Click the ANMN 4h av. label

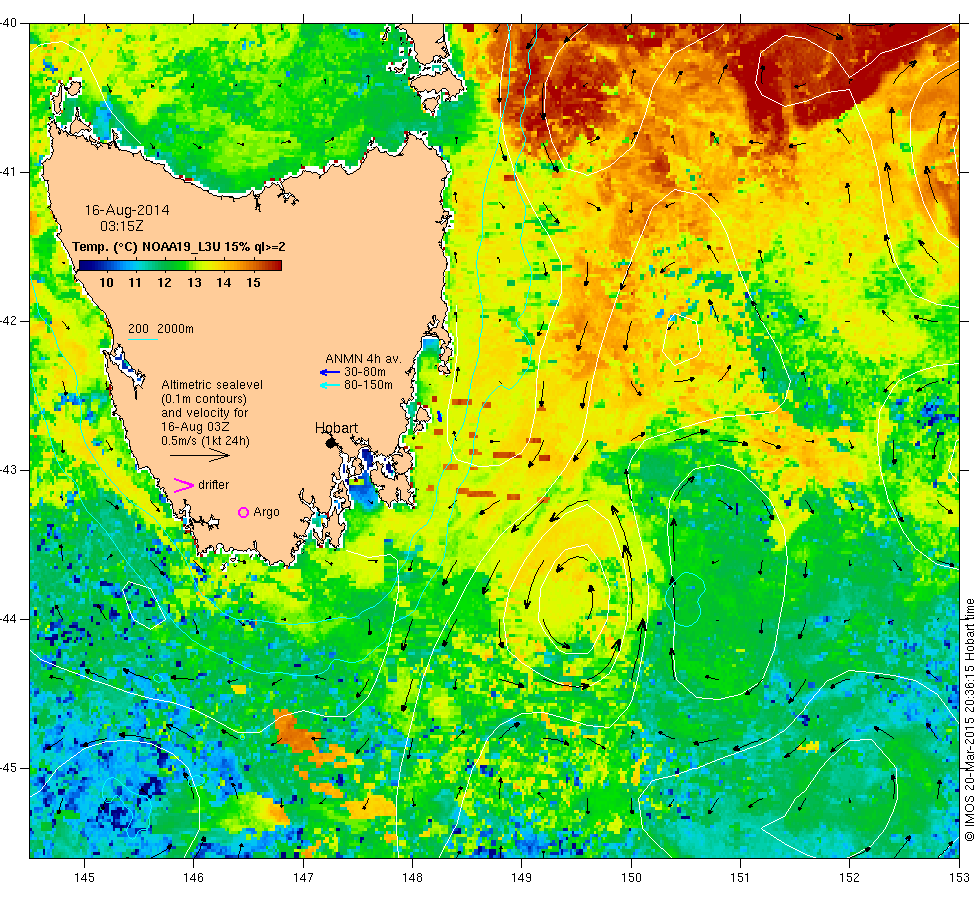[363, 359]
